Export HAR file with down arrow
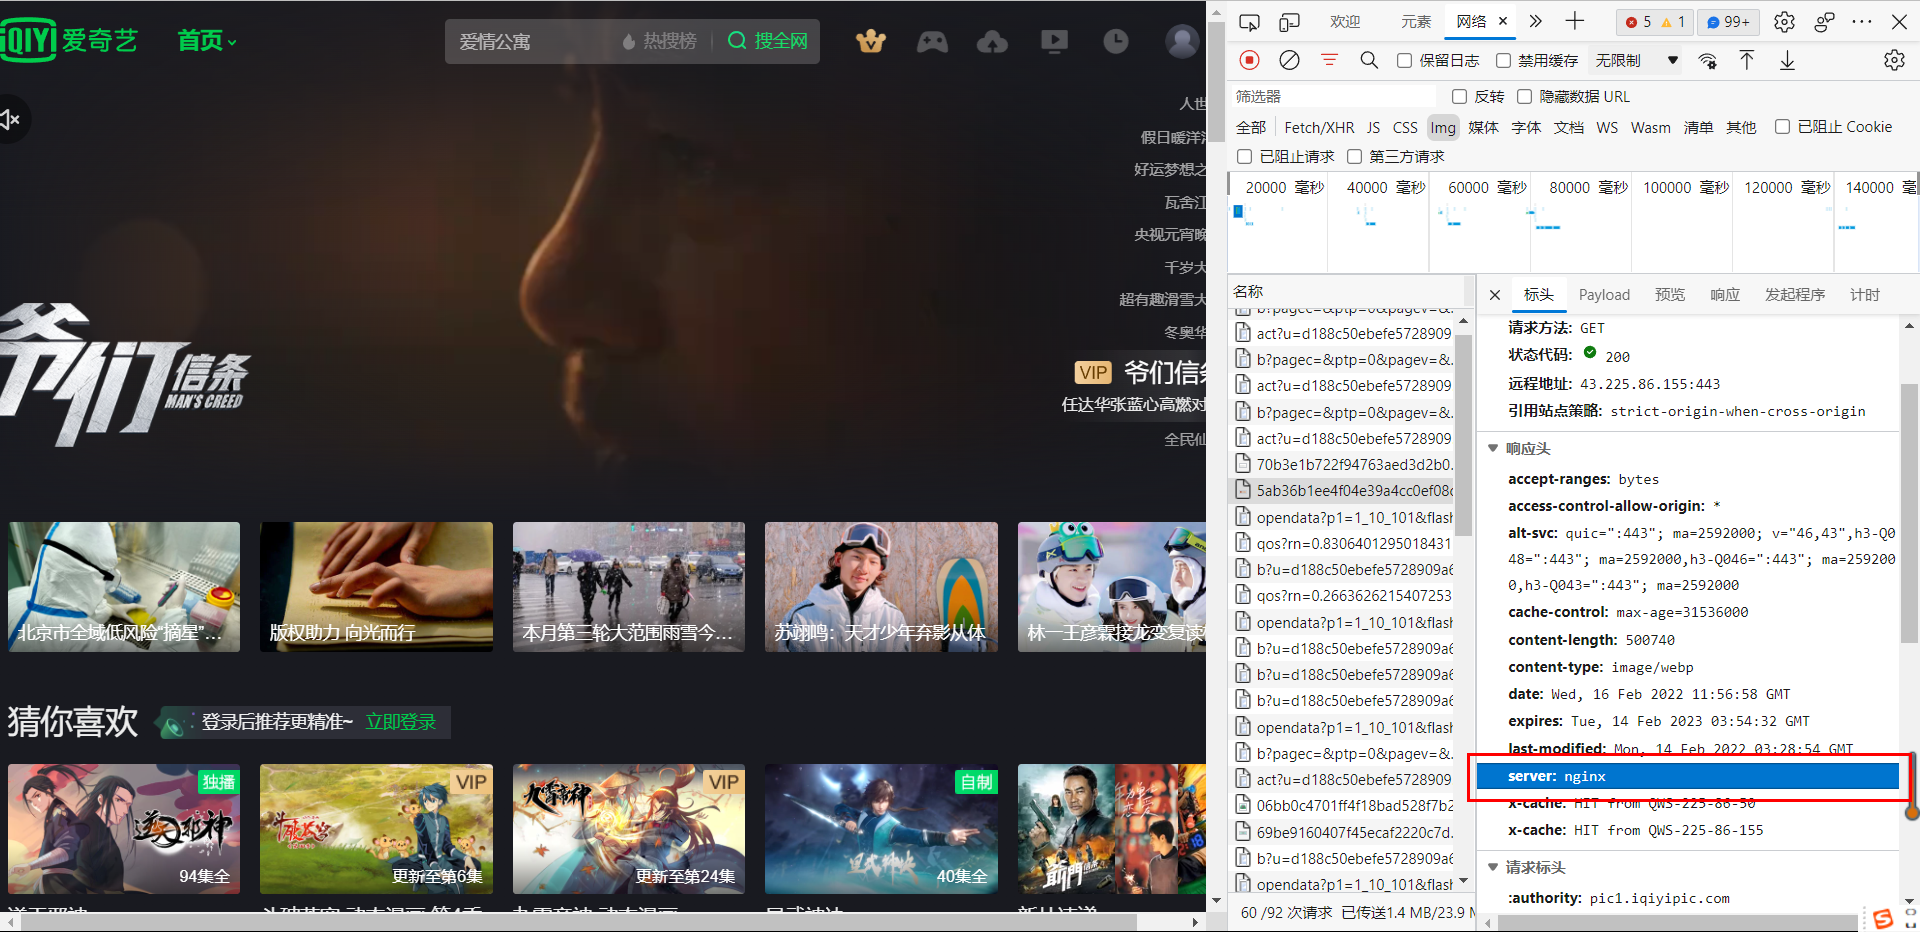The width and height of the screenshot is (1920, 932). point(1787,61)
